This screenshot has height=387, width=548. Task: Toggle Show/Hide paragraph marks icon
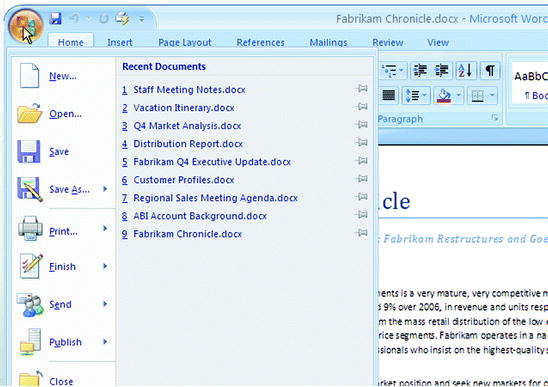(490, 71)
